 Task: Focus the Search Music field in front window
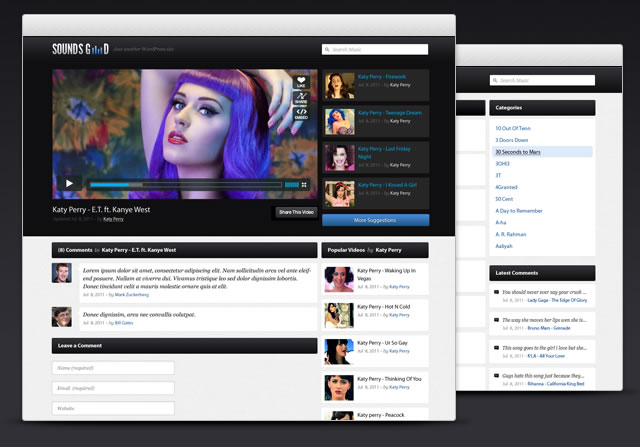tap(375, 49)
